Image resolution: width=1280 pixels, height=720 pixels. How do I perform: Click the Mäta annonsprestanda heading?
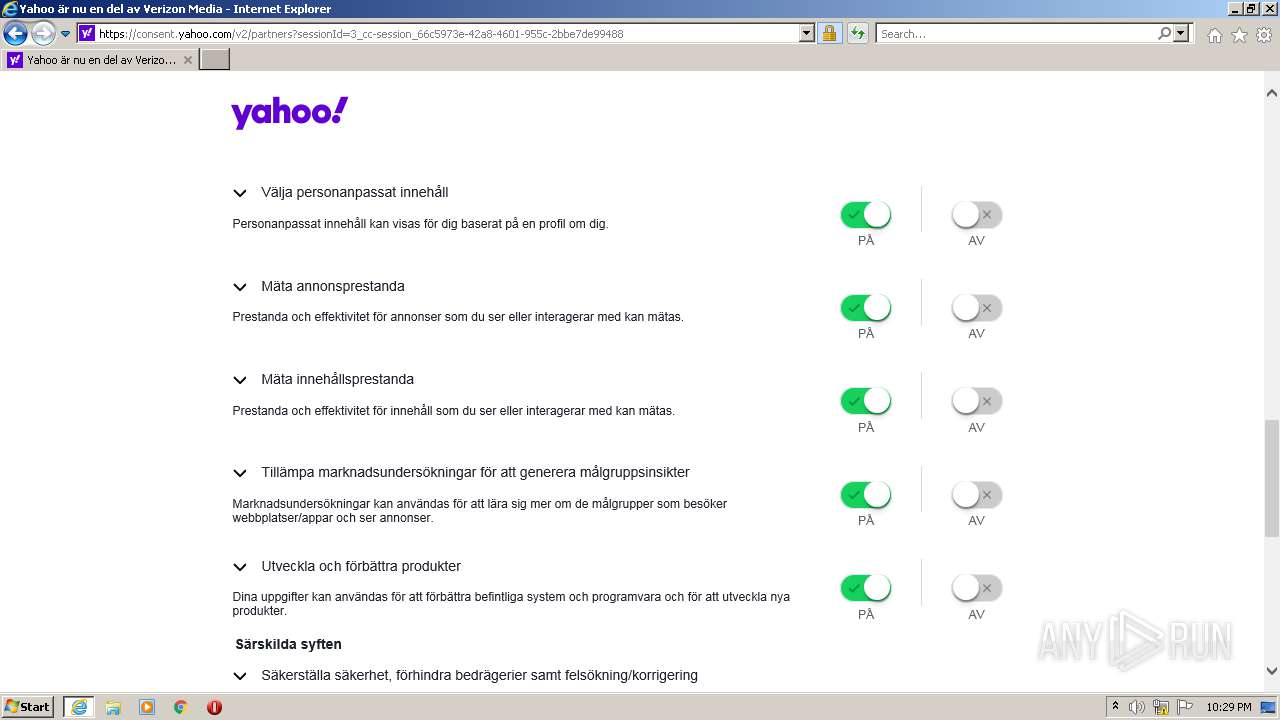(x=333, y=286)
